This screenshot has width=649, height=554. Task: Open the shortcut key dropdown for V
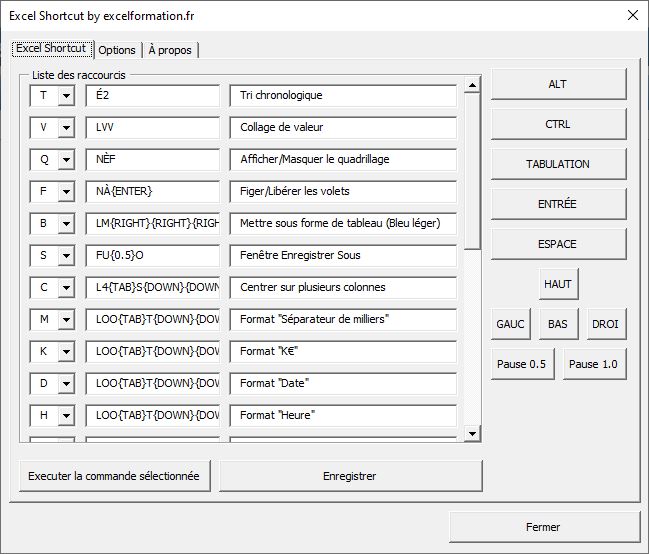66,128
